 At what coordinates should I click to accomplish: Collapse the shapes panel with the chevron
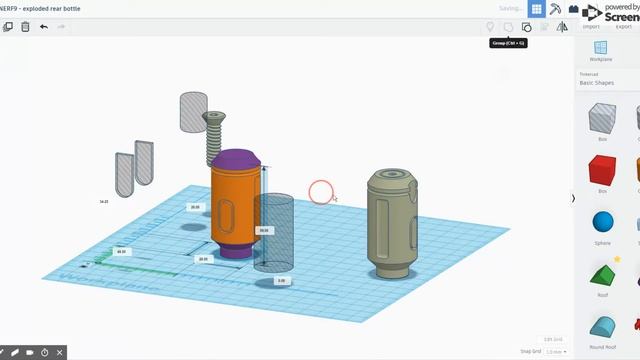[x=573, y=199]
